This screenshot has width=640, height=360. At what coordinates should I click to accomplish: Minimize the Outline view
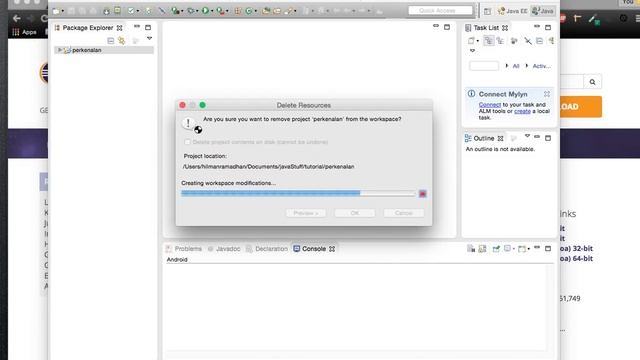[x=537, y=137]
